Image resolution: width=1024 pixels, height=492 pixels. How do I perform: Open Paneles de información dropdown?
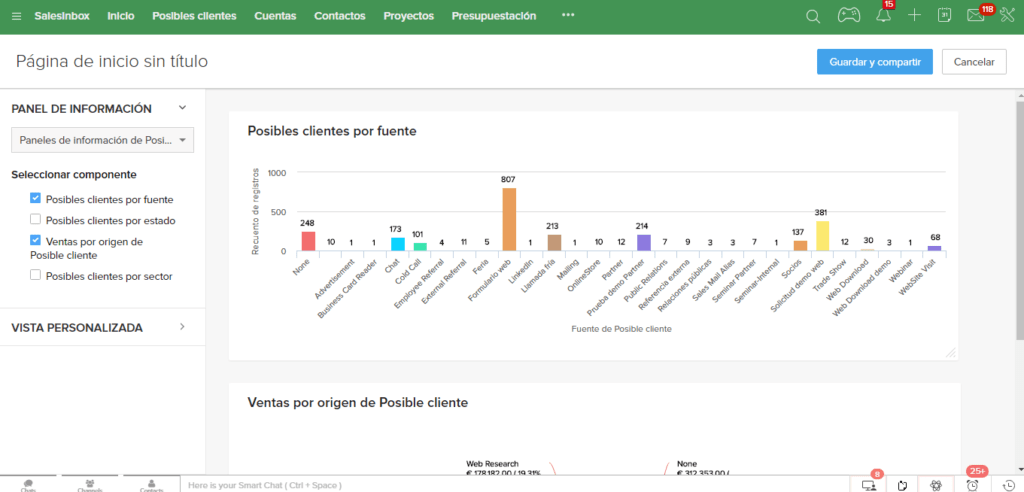coord(103,140)
